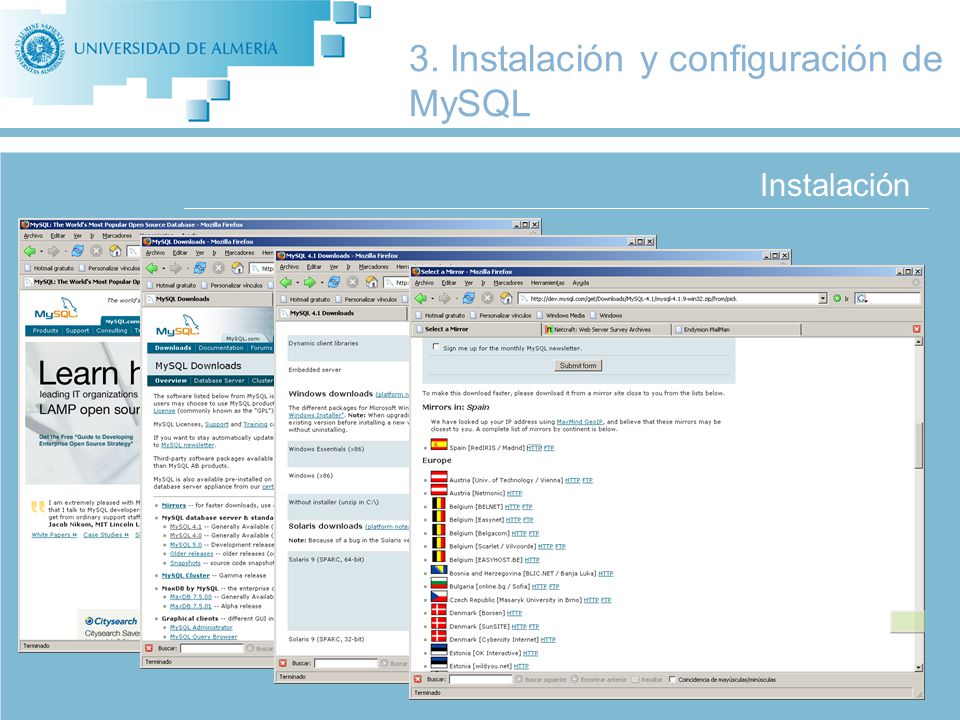Click HTTP link for Belgium BELNET mirror
The height and width of the screenshot is (720, 960).
coord(512,507)
